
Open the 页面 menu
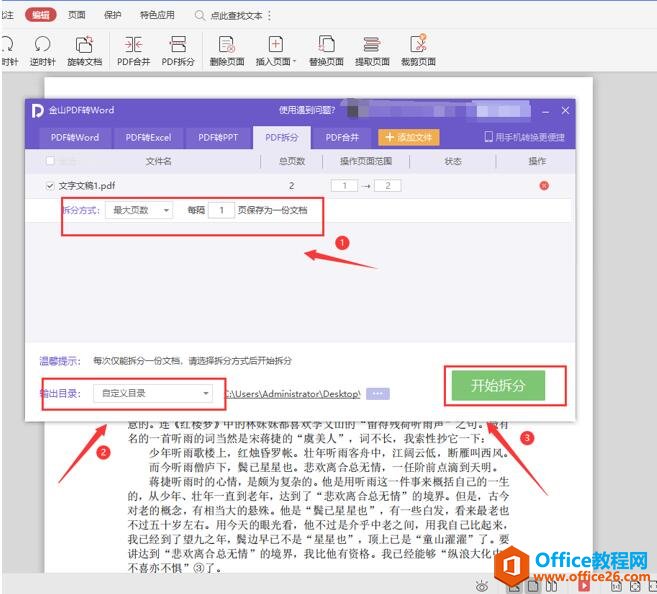coord(77,15)
